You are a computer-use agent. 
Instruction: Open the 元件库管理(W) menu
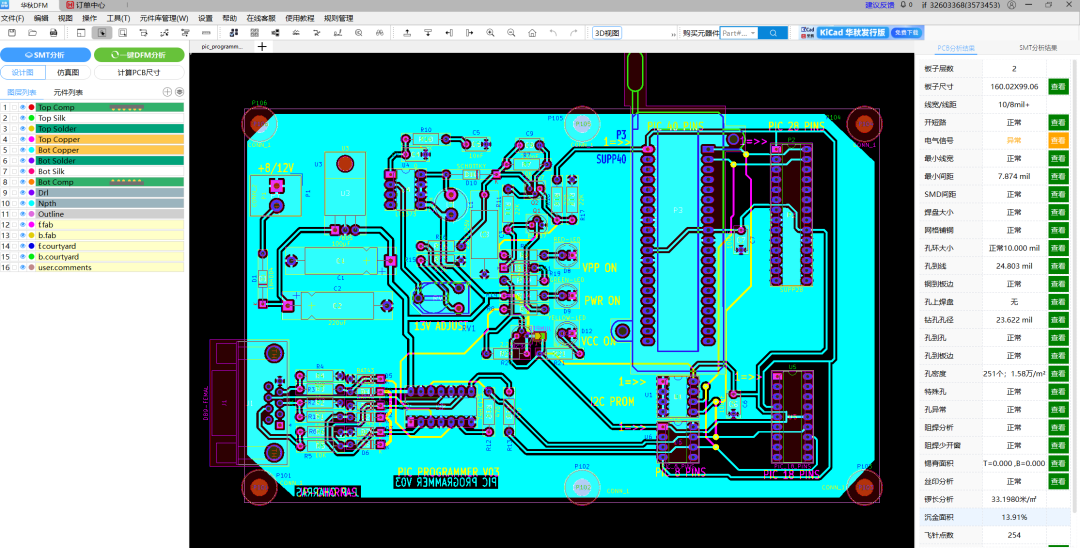[x=164, y=19]
